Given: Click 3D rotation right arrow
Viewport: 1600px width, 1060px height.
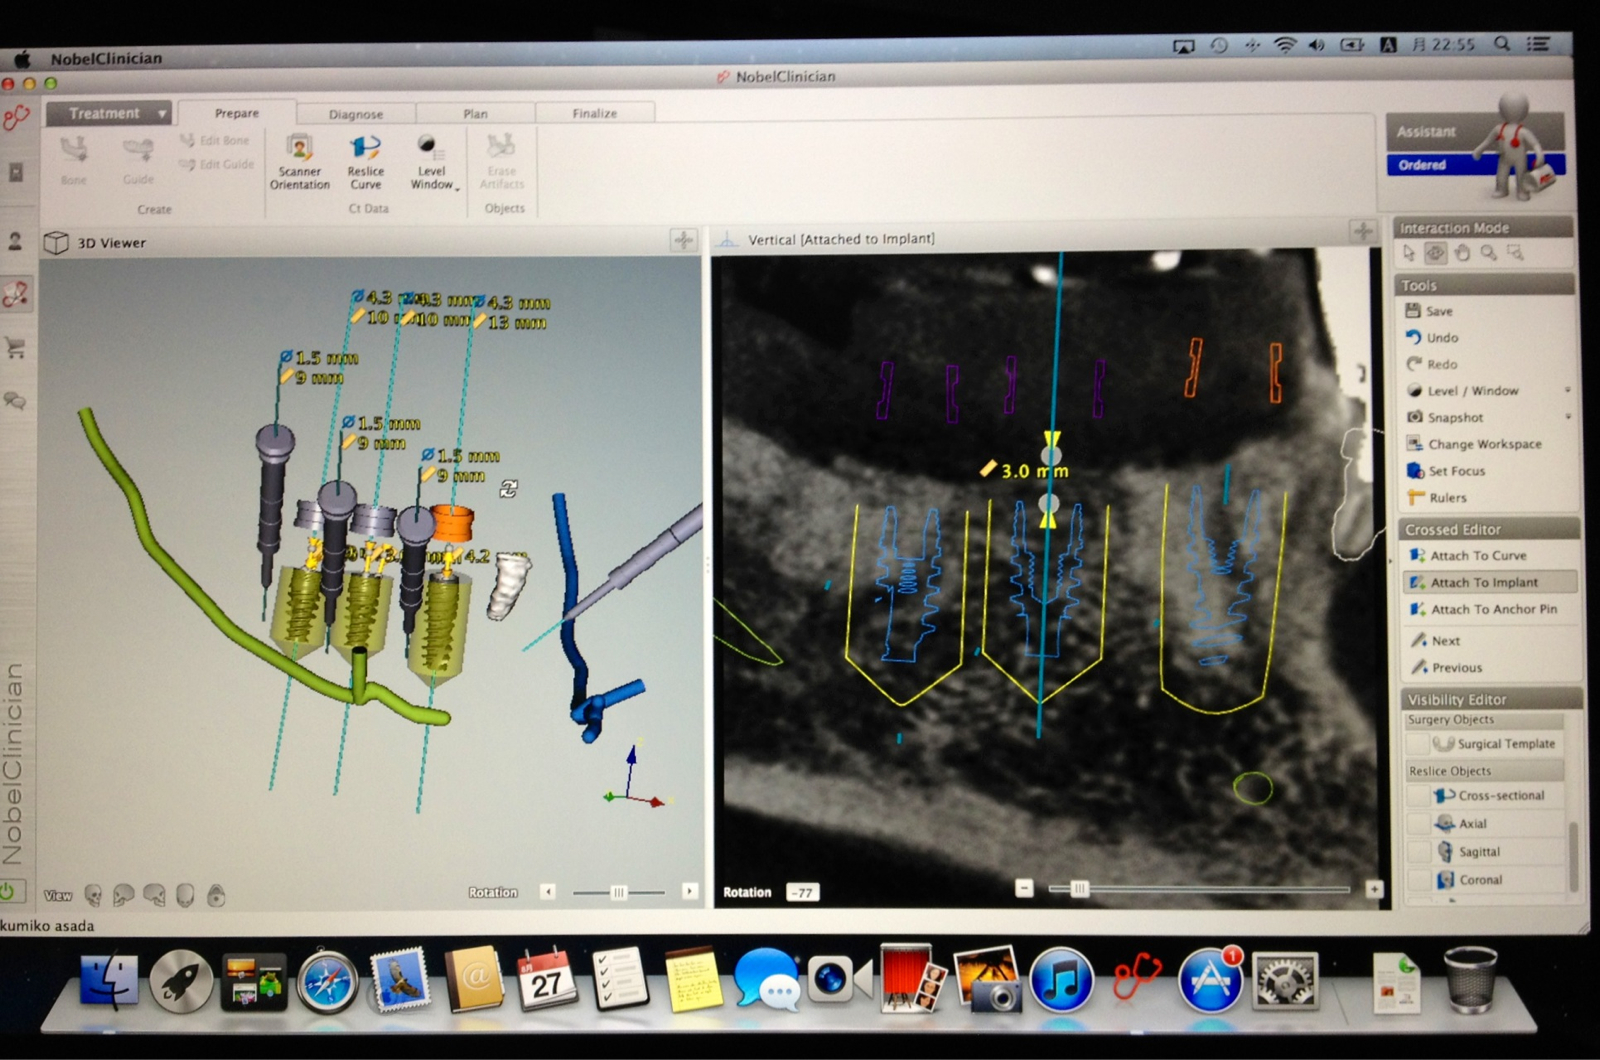Looking at the screenshot, I should point(689,890).
